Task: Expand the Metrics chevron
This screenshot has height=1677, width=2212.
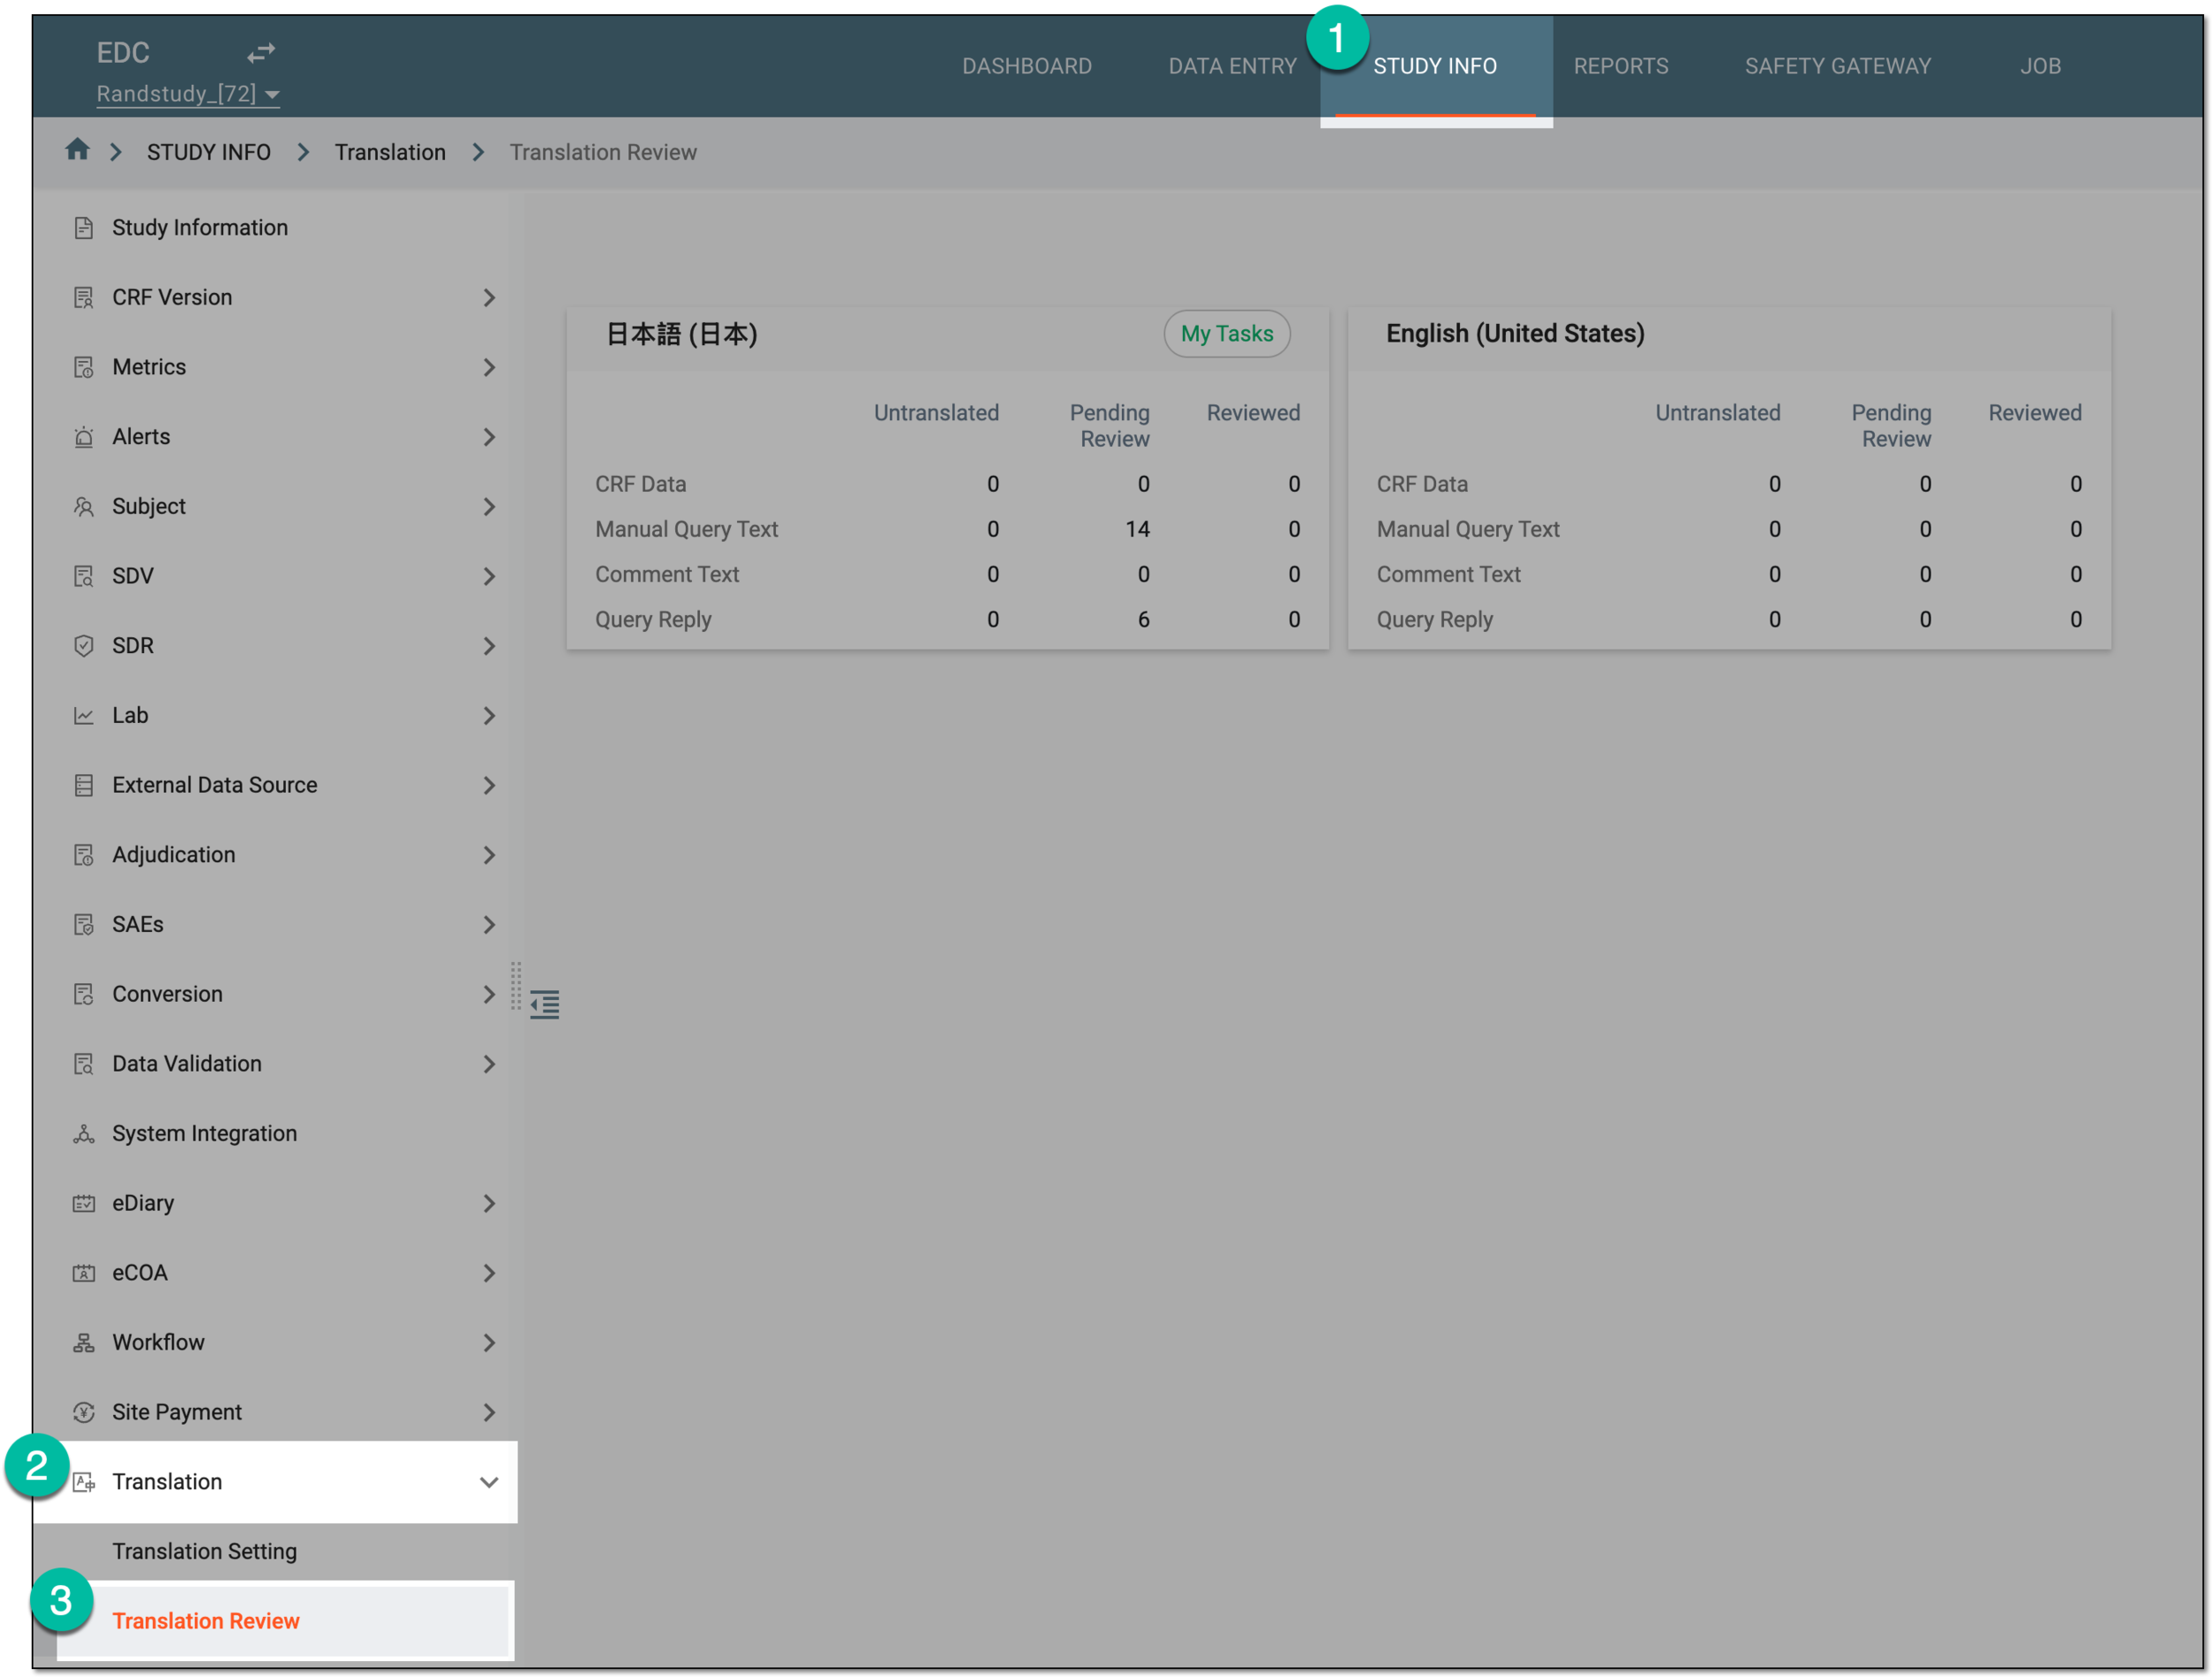Action: [489, 367]
